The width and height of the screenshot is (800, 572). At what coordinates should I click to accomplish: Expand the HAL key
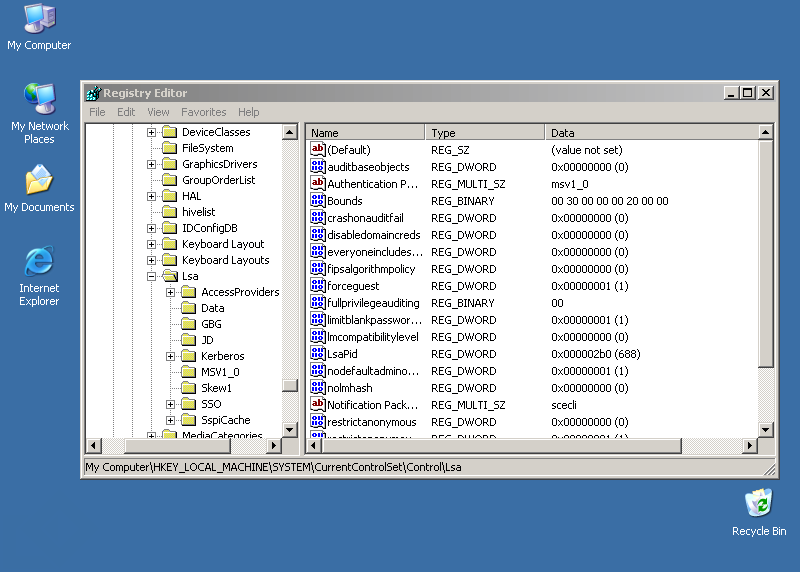(x=152, y=196)
